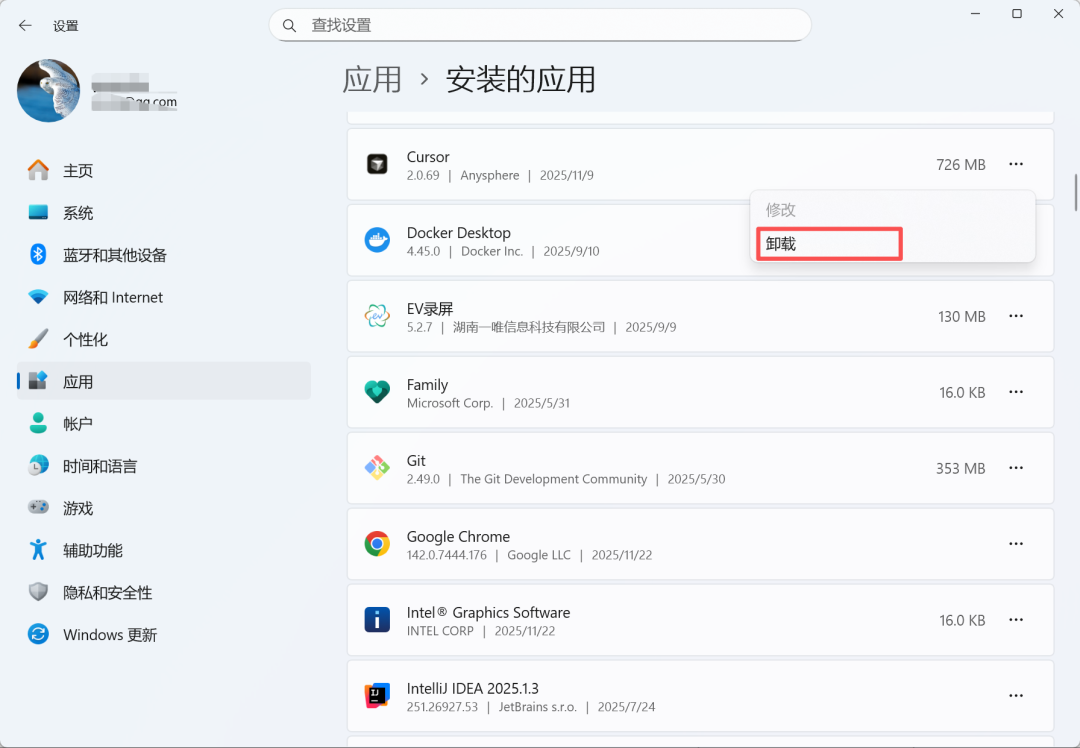Go to 网络和 Internet settings
This screenshot has width=1080, height=748.
pyautogui.click(x=164, y=297)
